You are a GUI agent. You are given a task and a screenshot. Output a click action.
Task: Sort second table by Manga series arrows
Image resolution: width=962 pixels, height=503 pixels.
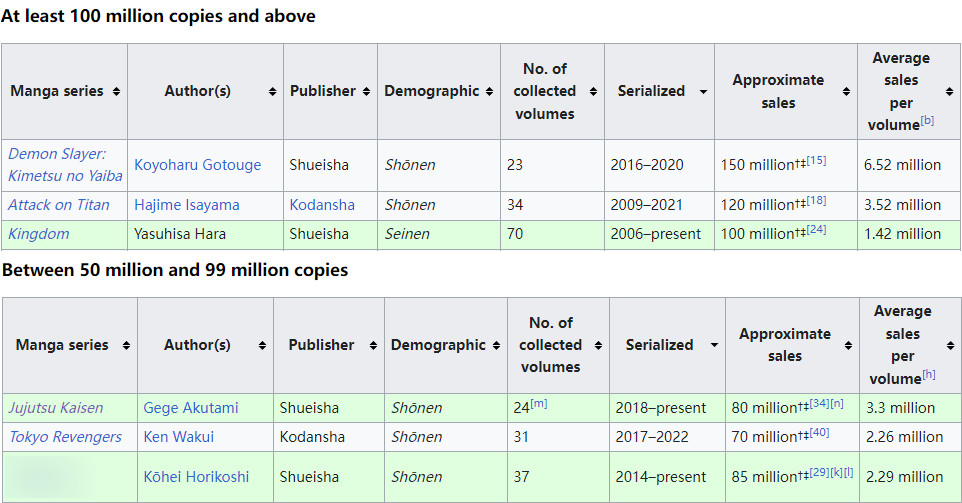(126, 345)
